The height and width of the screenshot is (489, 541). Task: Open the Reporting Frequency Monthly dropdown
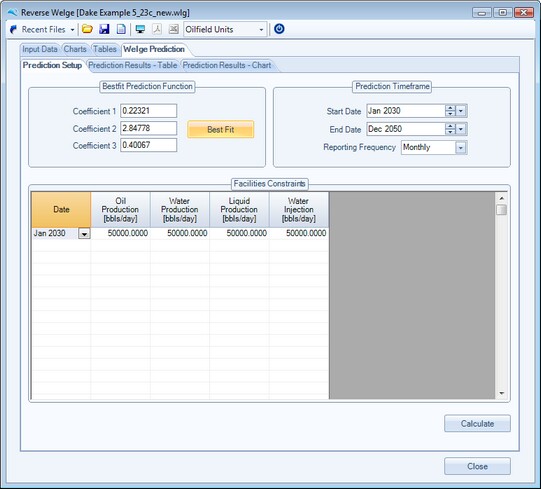pyautogui.click(x=461, y=148)
